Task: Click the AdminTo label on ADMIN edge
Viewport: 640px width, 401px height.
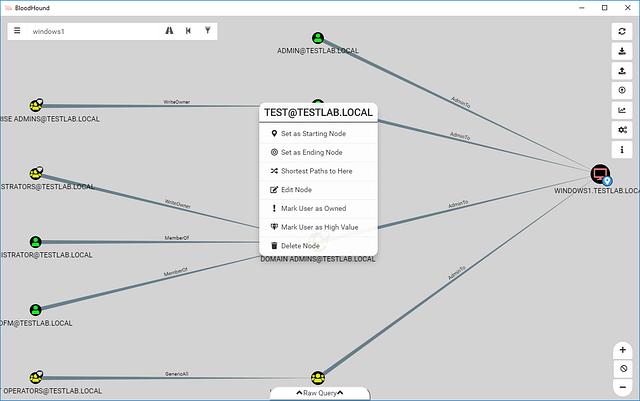Action: click(461, 102)
